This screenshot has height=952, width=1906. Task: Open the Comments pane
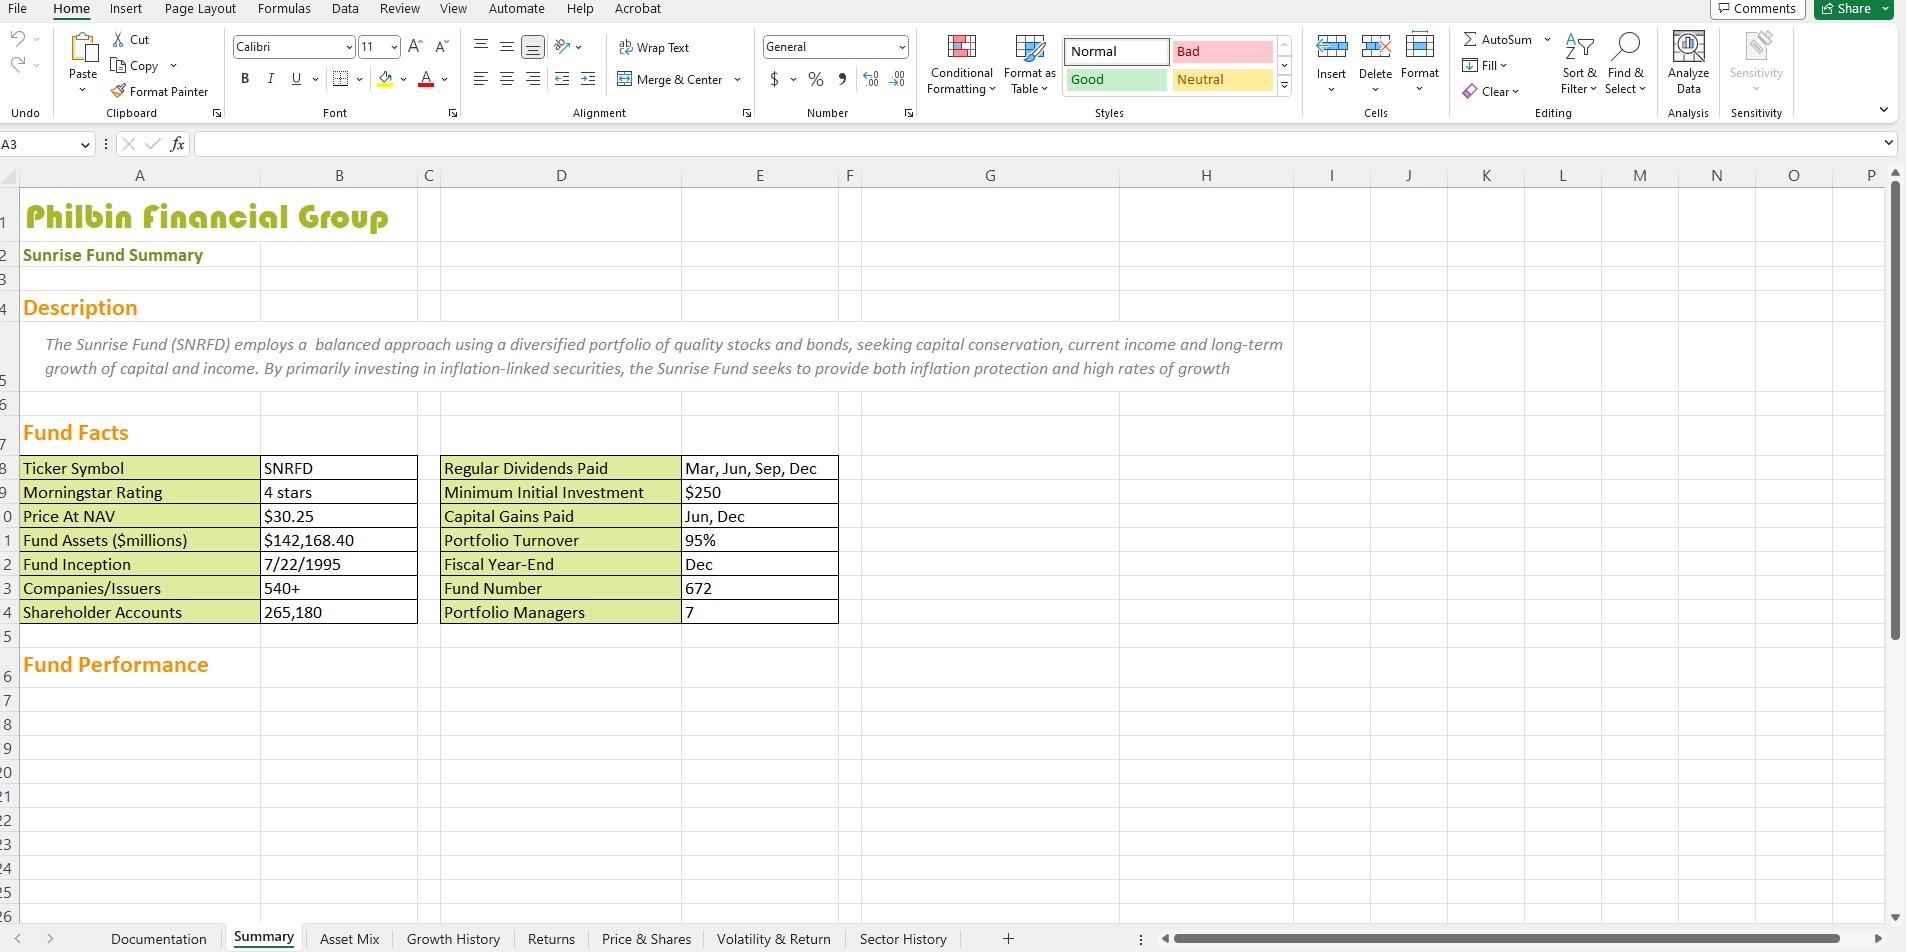point(1756,9)
